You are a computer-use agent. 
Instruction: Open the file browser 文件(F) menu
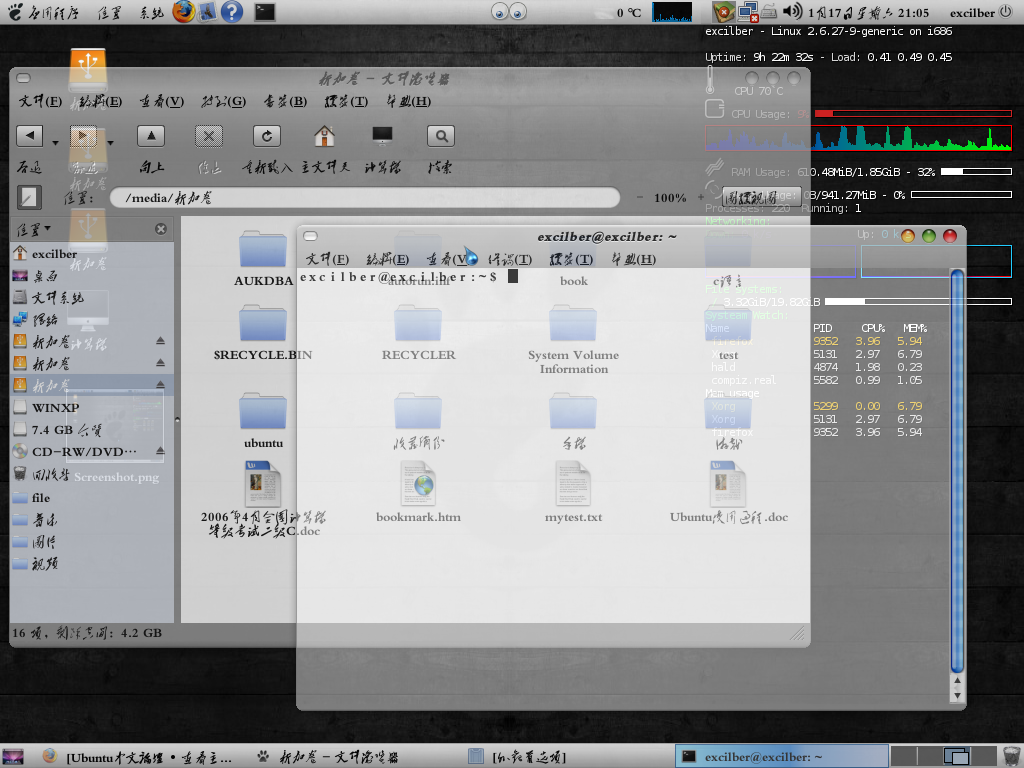40,101
